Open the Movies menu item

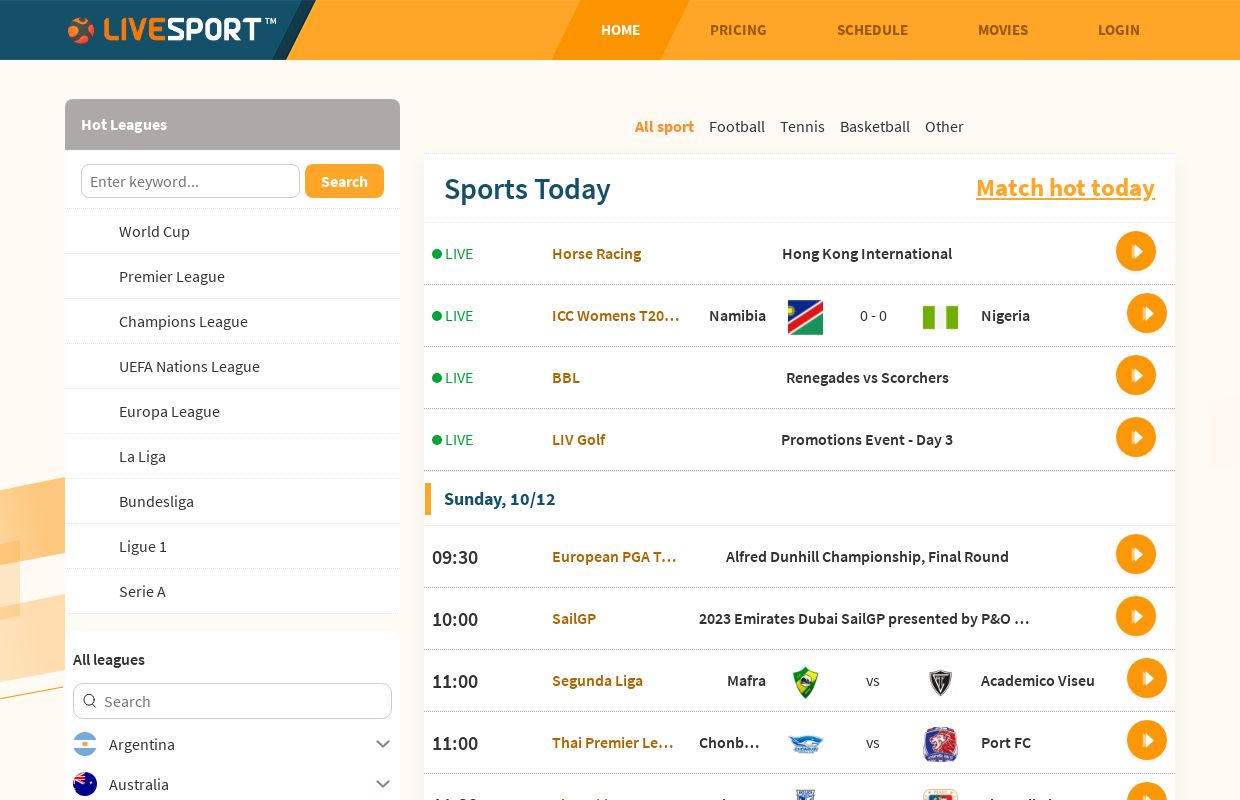point(1003,30)
